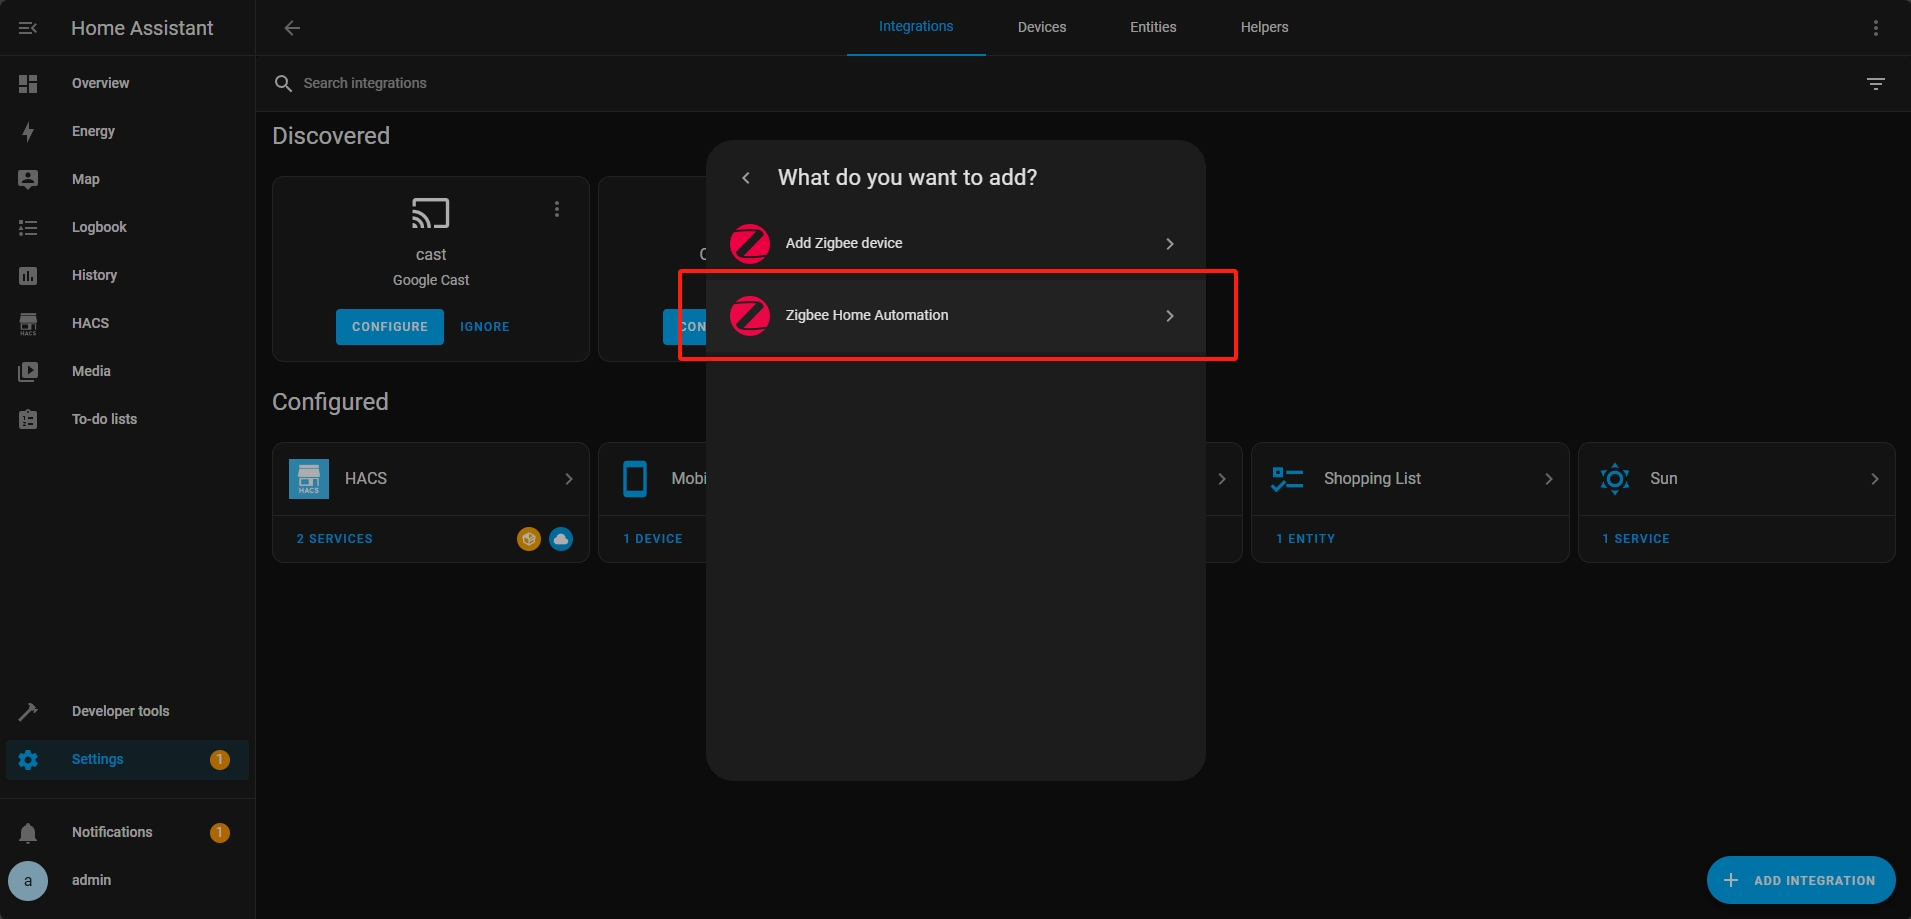
Task: Collapse the sidebar with the menu icon
Action: coord(28,28)
